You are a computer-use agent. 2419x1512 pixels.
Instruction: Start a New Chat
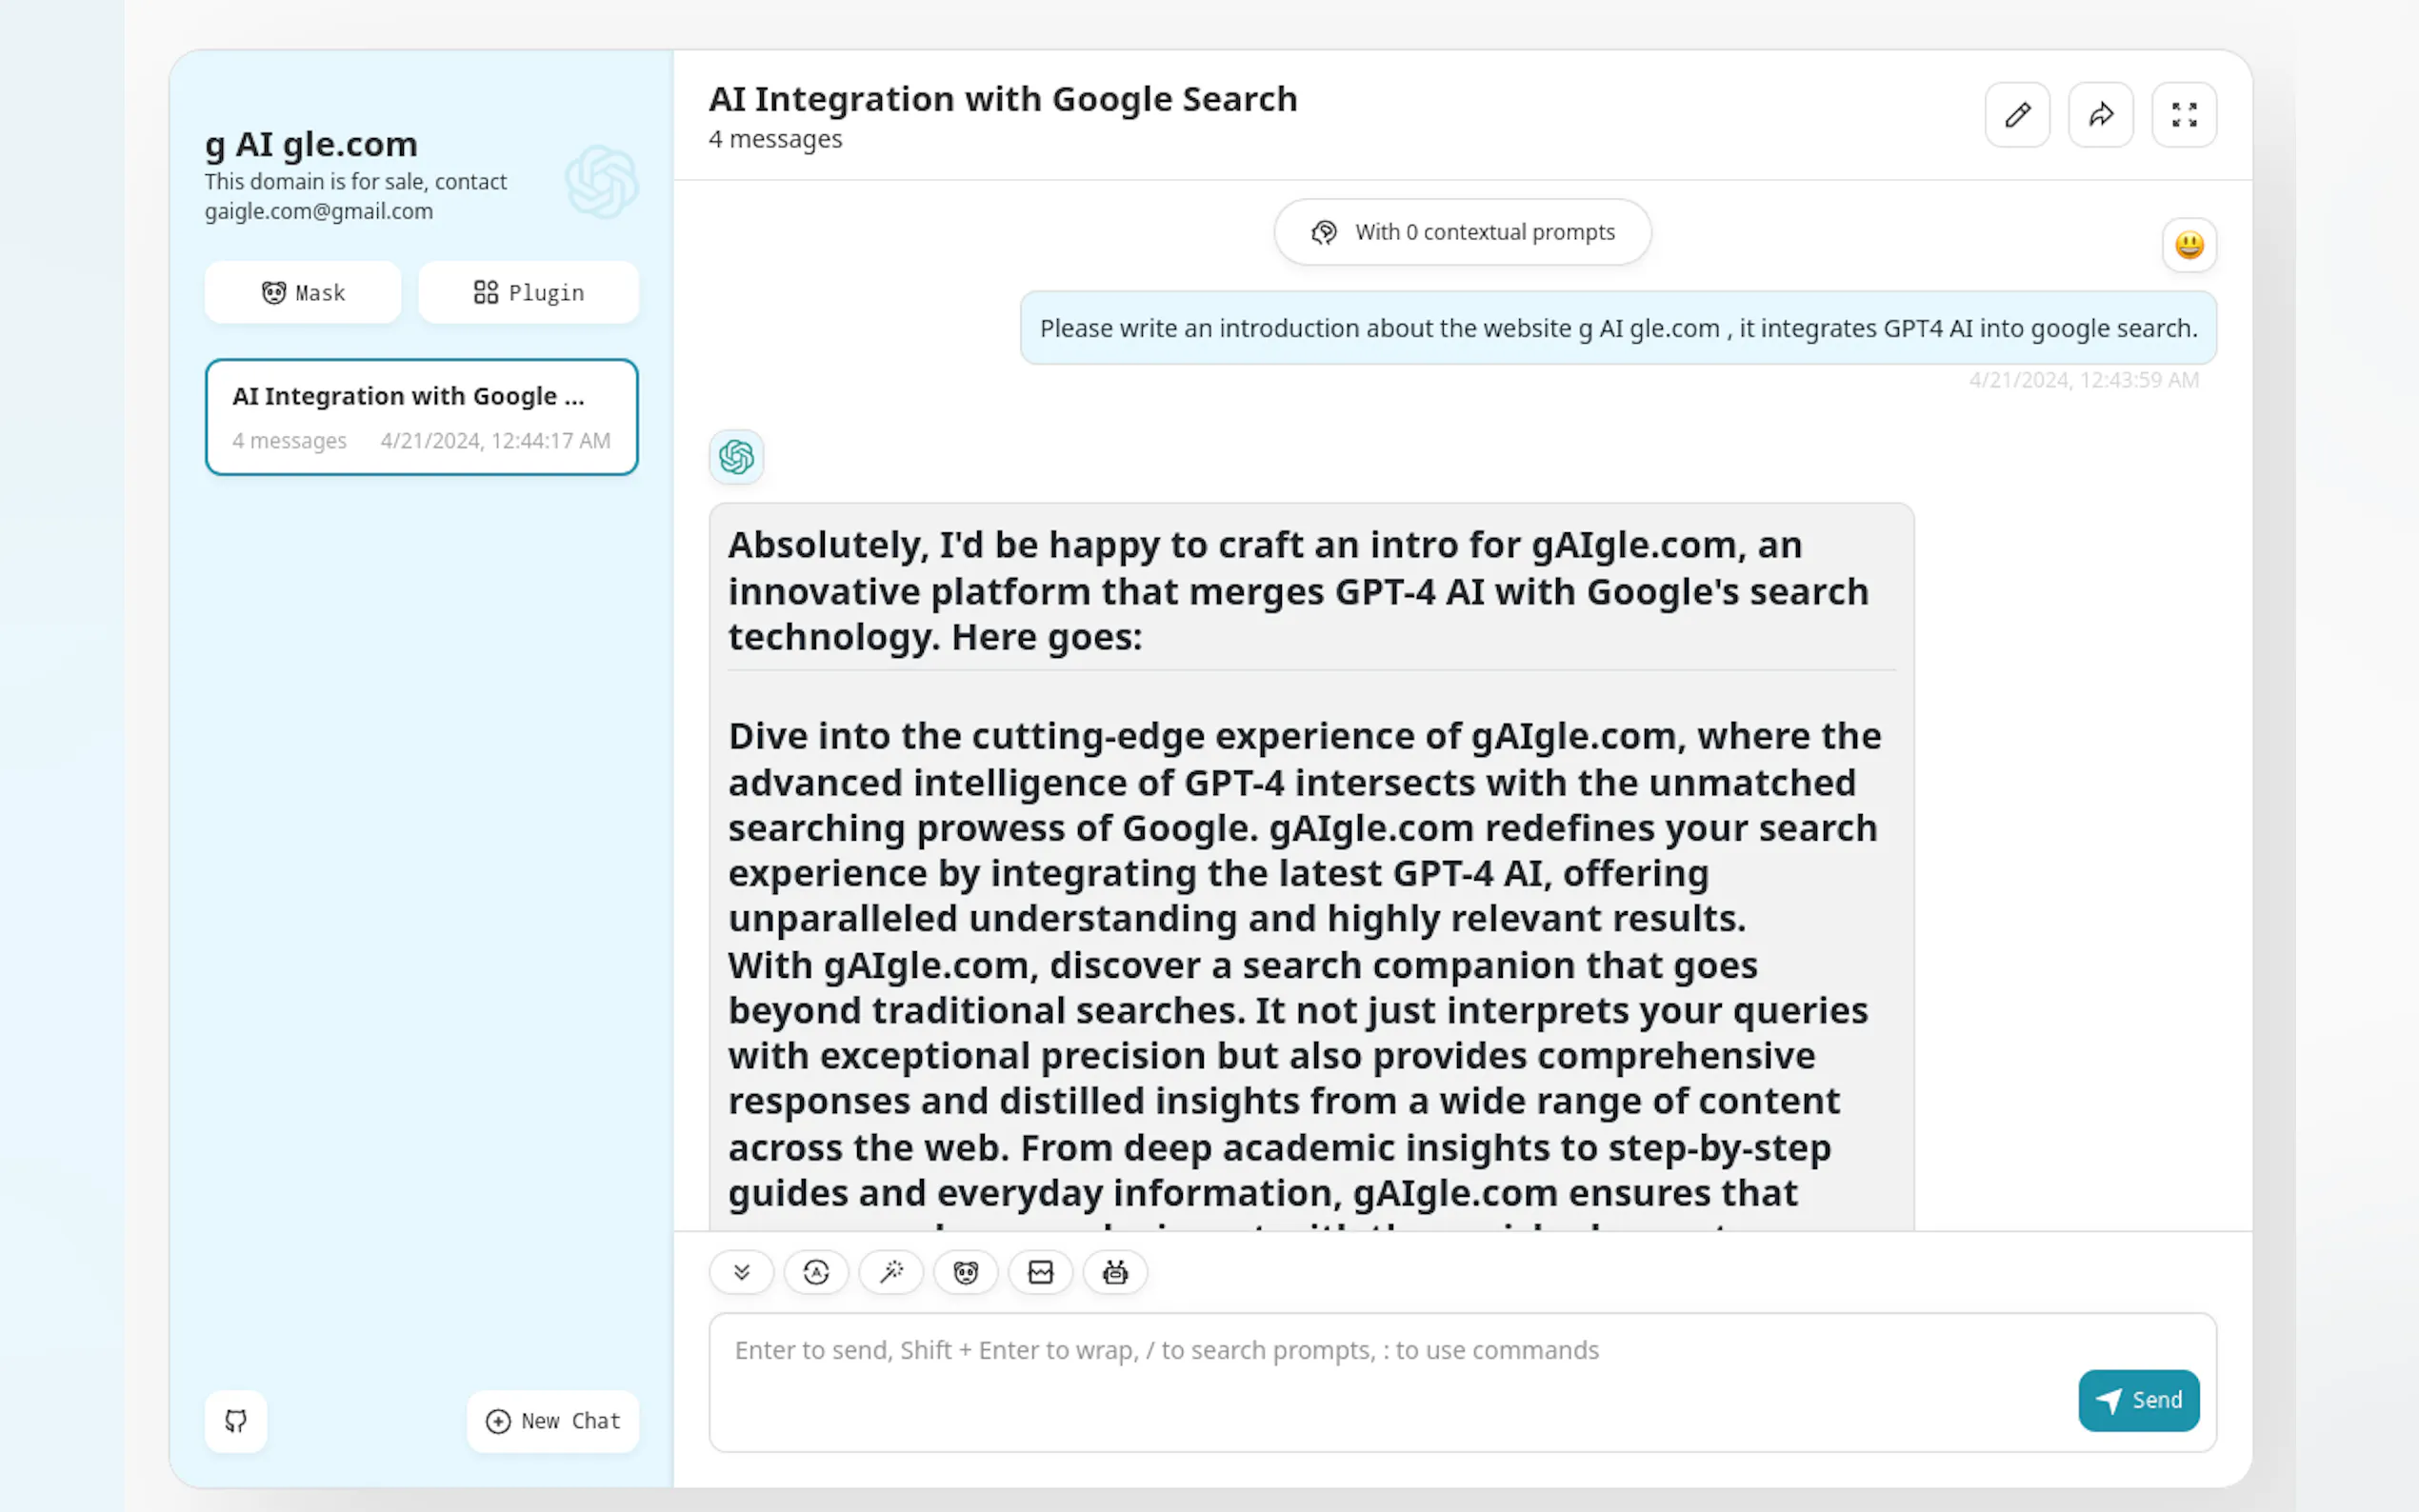553,1420
